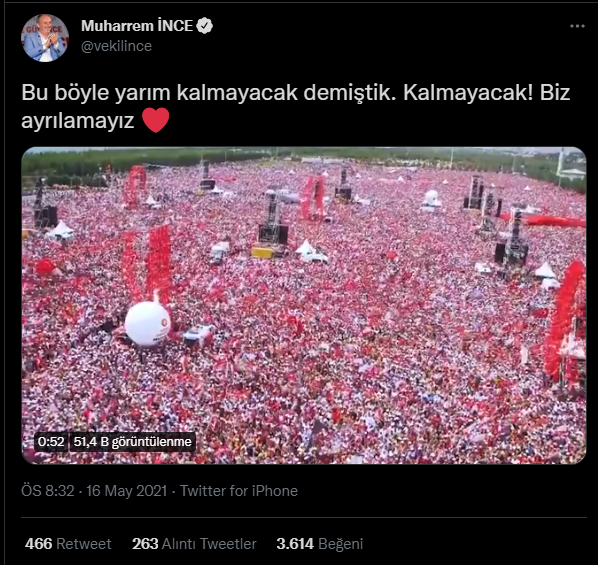This screenshot has width=598, height=565.
Task: Open the Muharrem İNCE display name link
Action: click(137, 26)
